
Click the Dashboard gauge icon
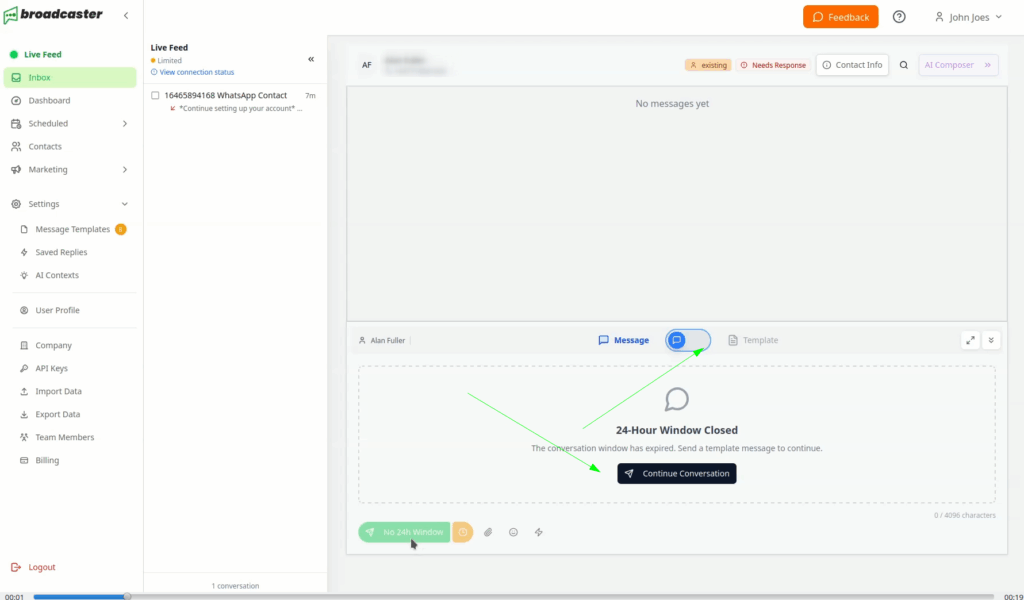point(16,101)
